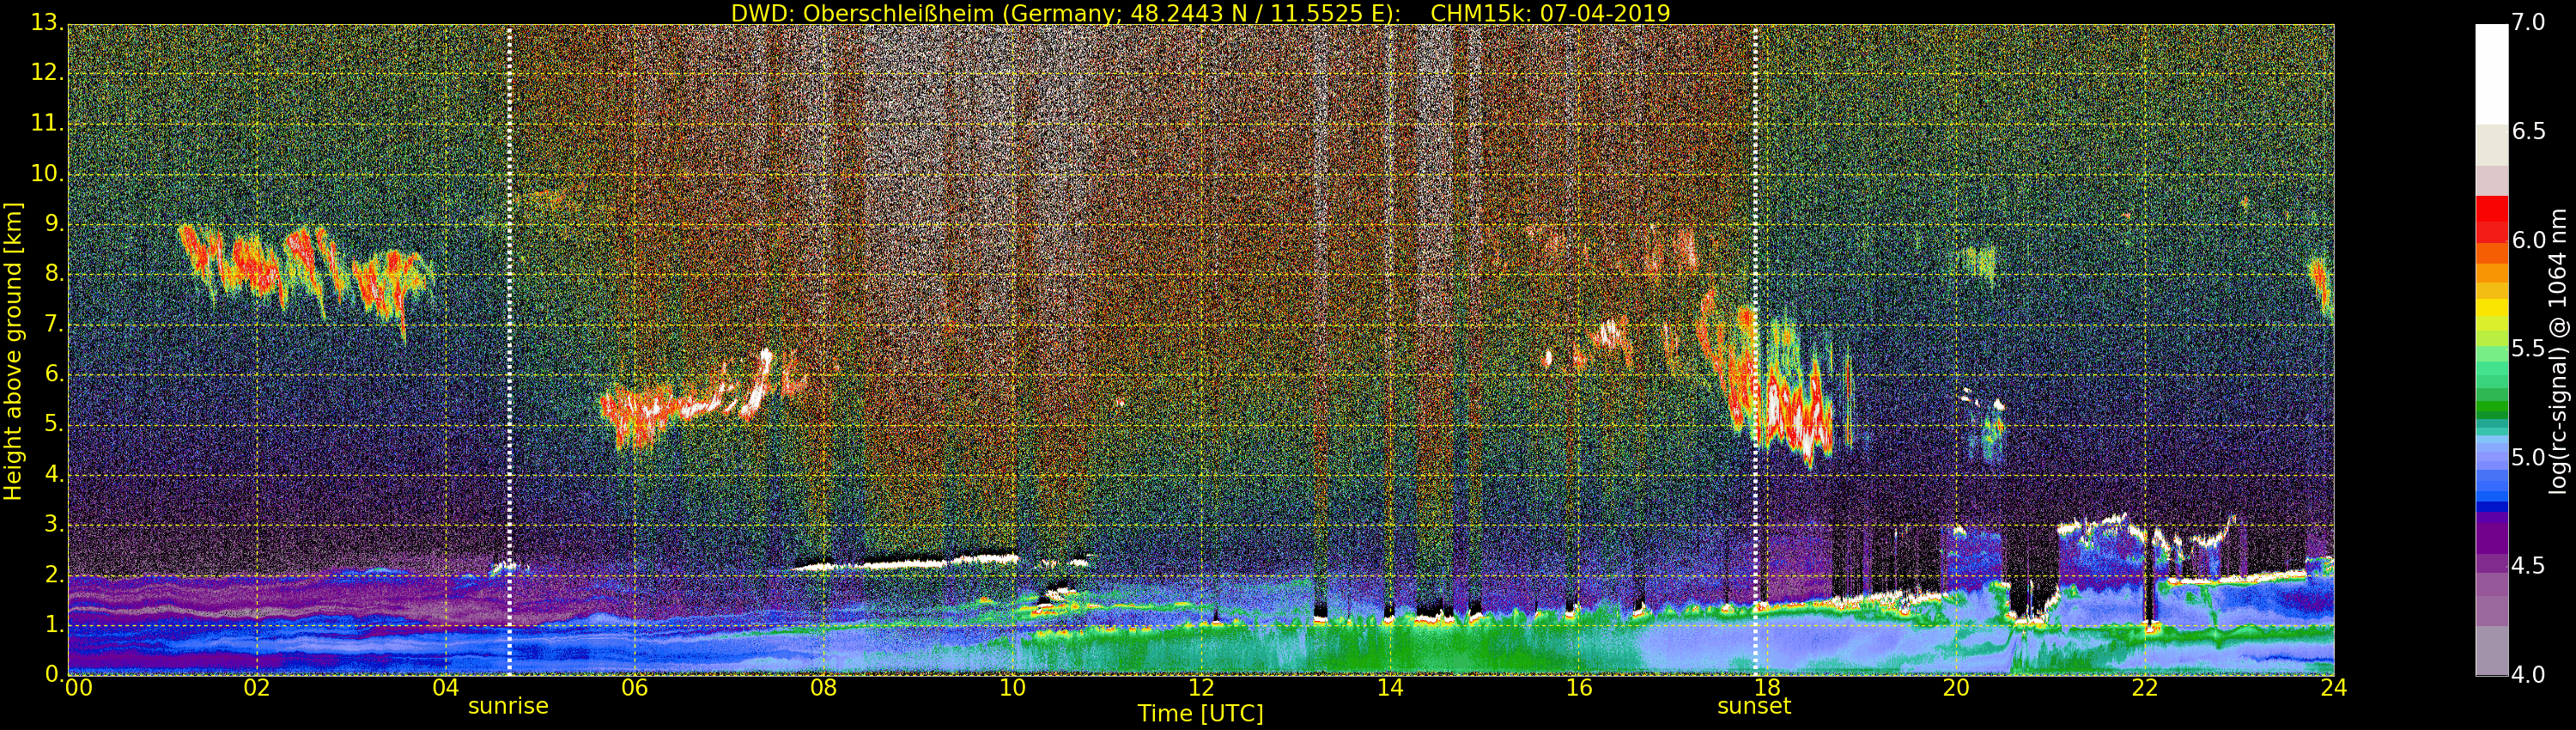Image resolution: width=2576 pixels, height=730 pixels.
Task: Click the '8.' height tick label
Action: [54, 274]
